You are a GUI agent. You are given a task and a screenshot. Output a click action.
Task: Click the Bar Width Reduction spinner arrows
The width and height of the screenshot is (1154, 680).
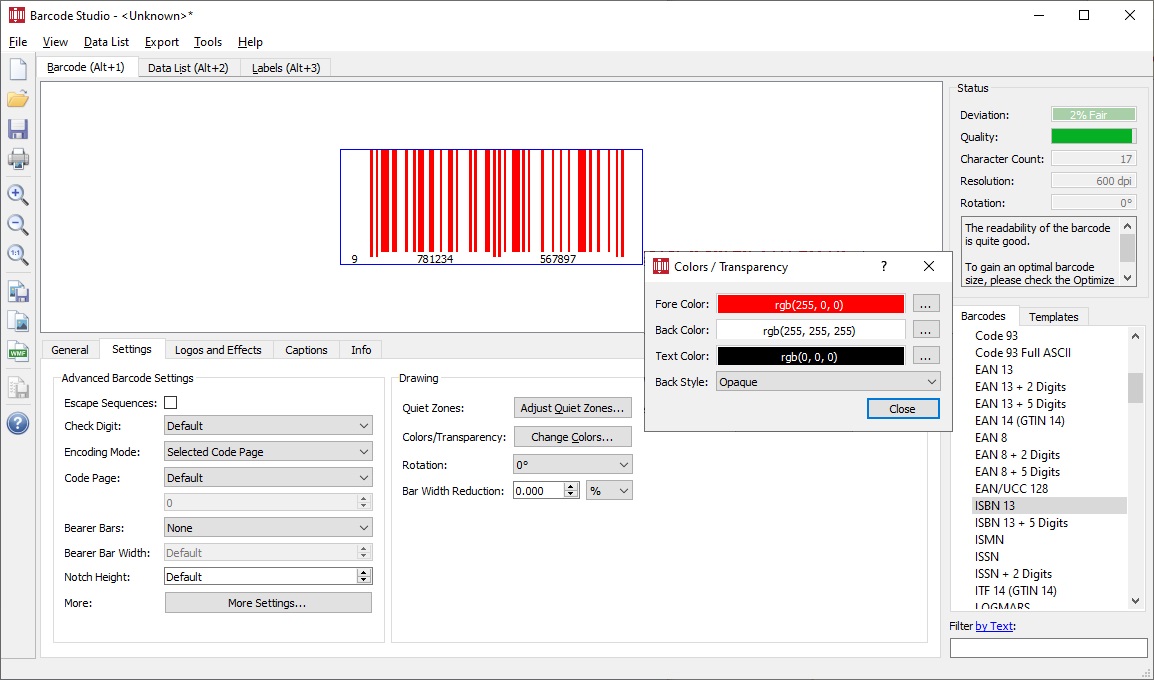click(x=570, y=491)
